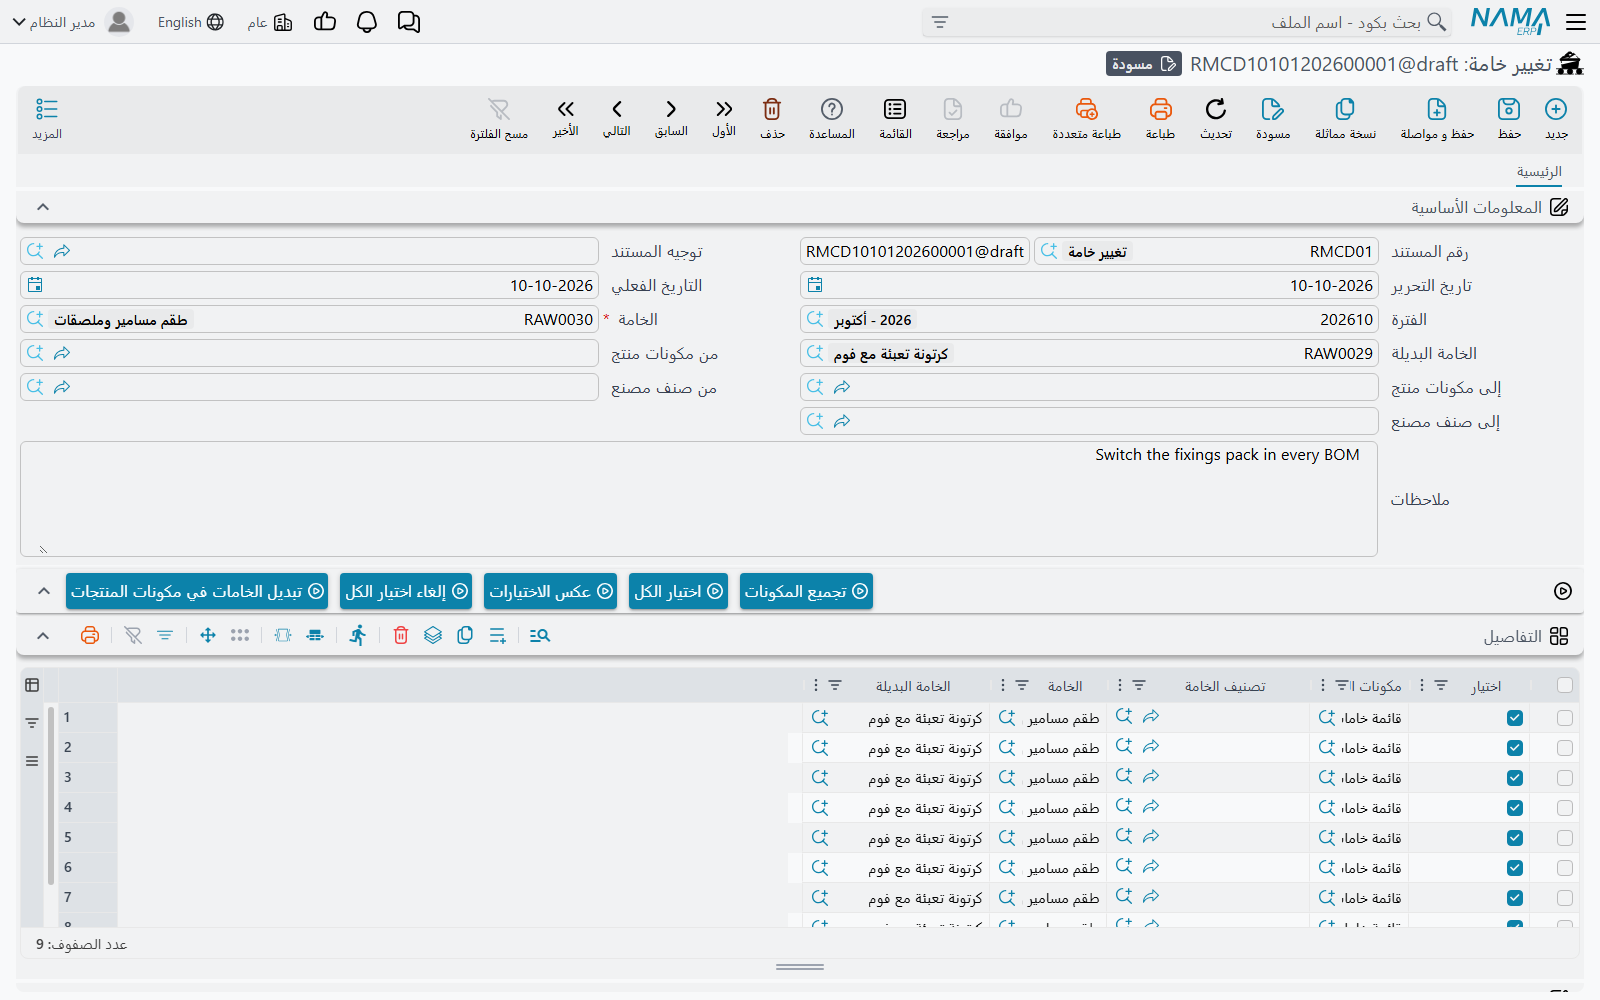Open the main hamburger menu
The image size is (1600, 1000).
click(x=1576, y=22)
